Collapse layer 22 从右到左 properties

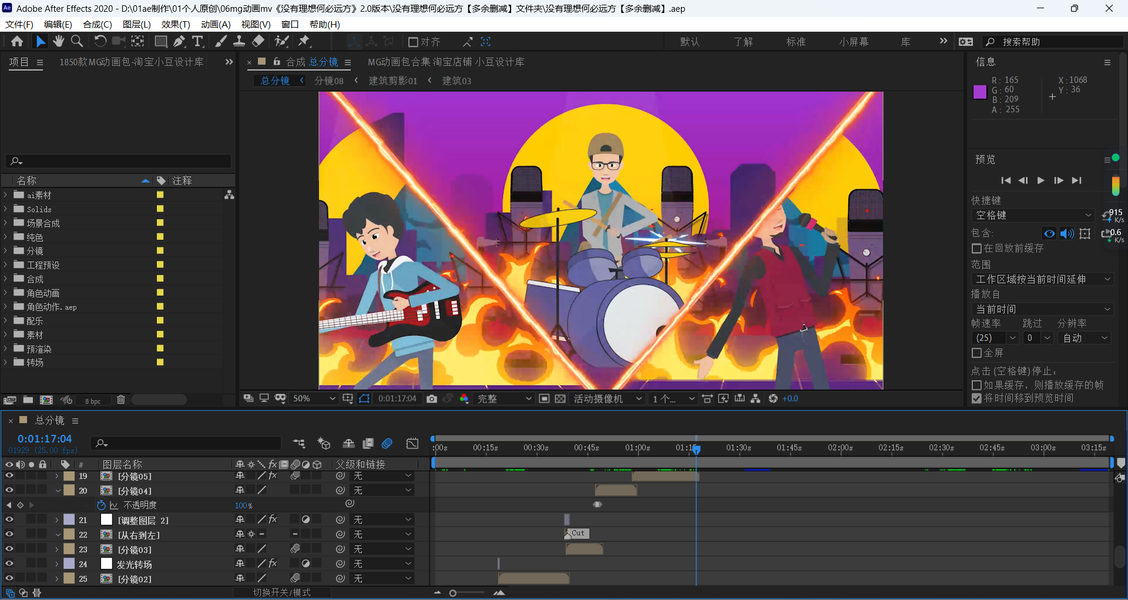57,535
